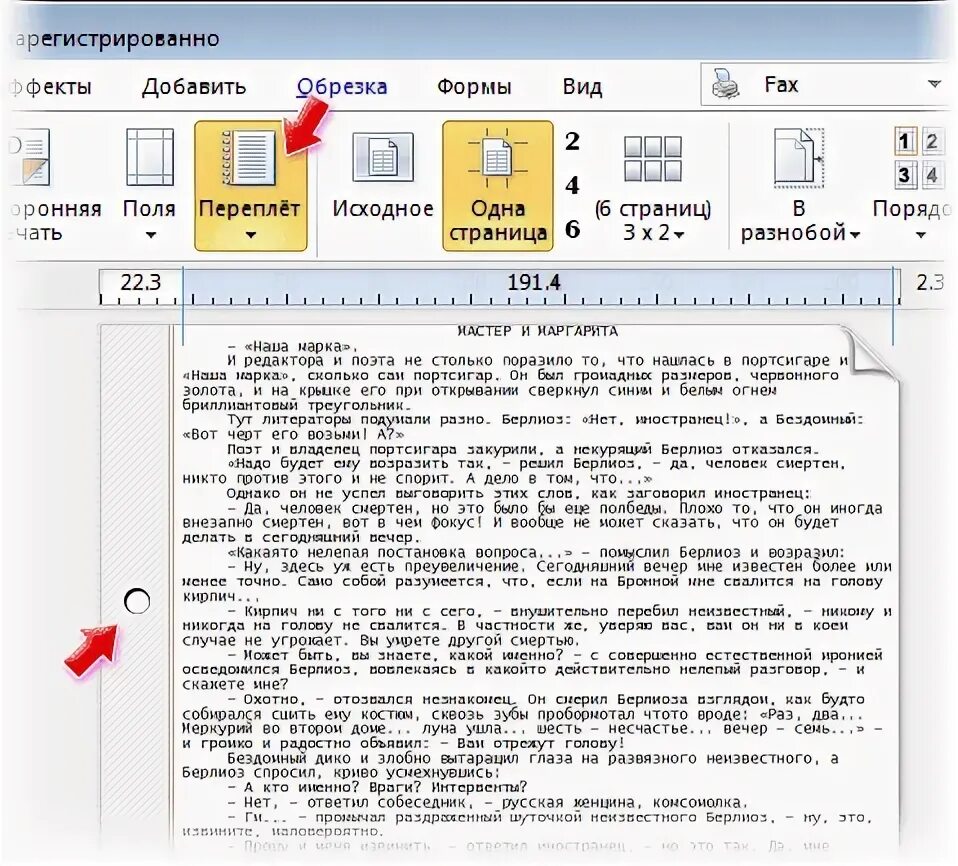958x866 pixels.
Task: Expand the В разнобой dropdown arrow
Action: coord(854,235)
